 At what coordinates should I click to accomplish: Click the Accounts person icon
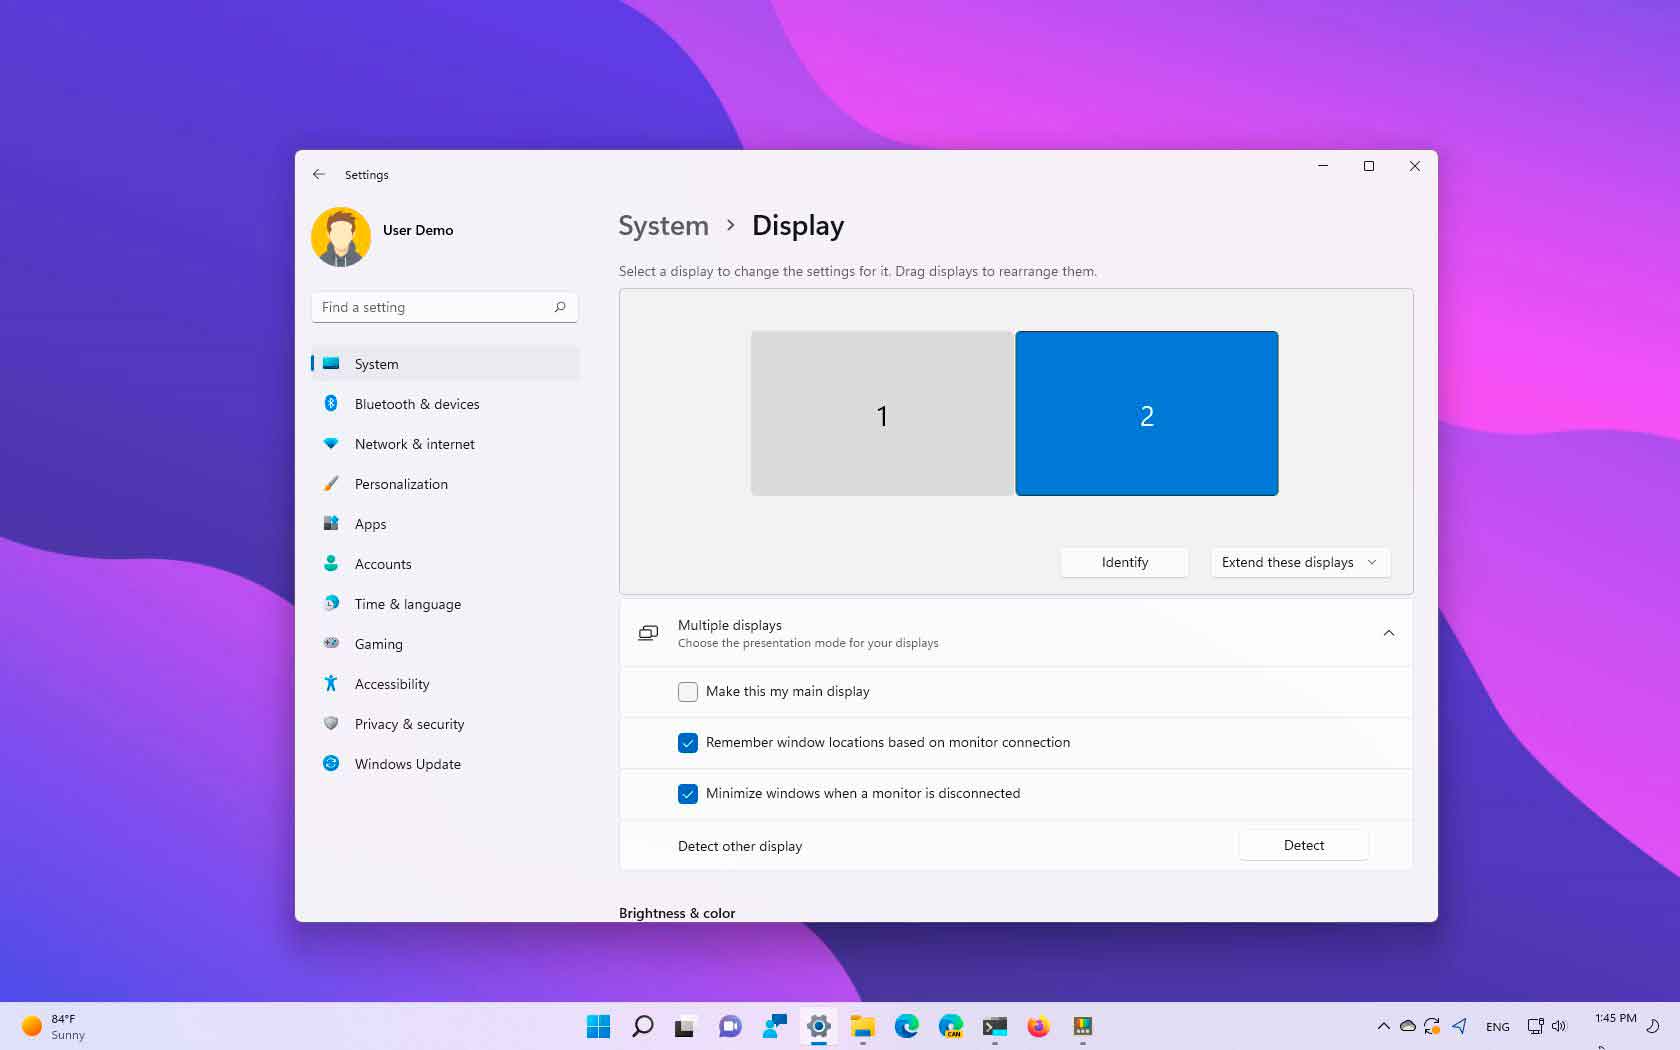coord(331,564)
